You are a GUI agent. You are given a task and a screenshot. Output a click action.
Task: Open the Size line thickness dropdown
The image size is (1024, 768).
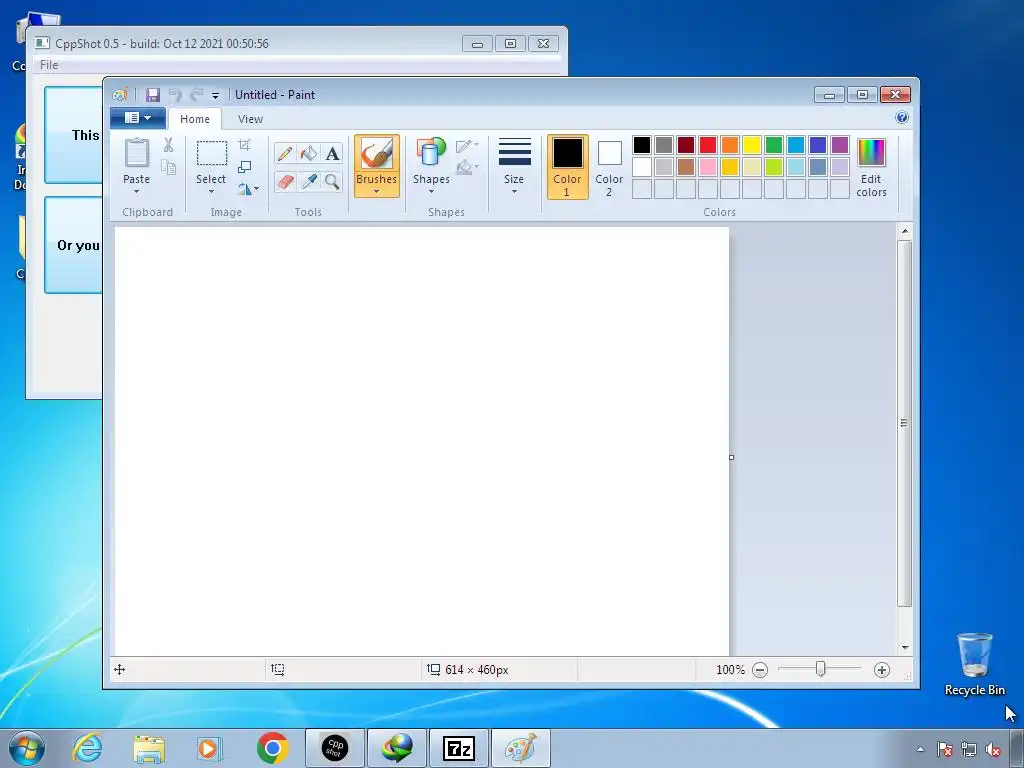coord(514,167)
